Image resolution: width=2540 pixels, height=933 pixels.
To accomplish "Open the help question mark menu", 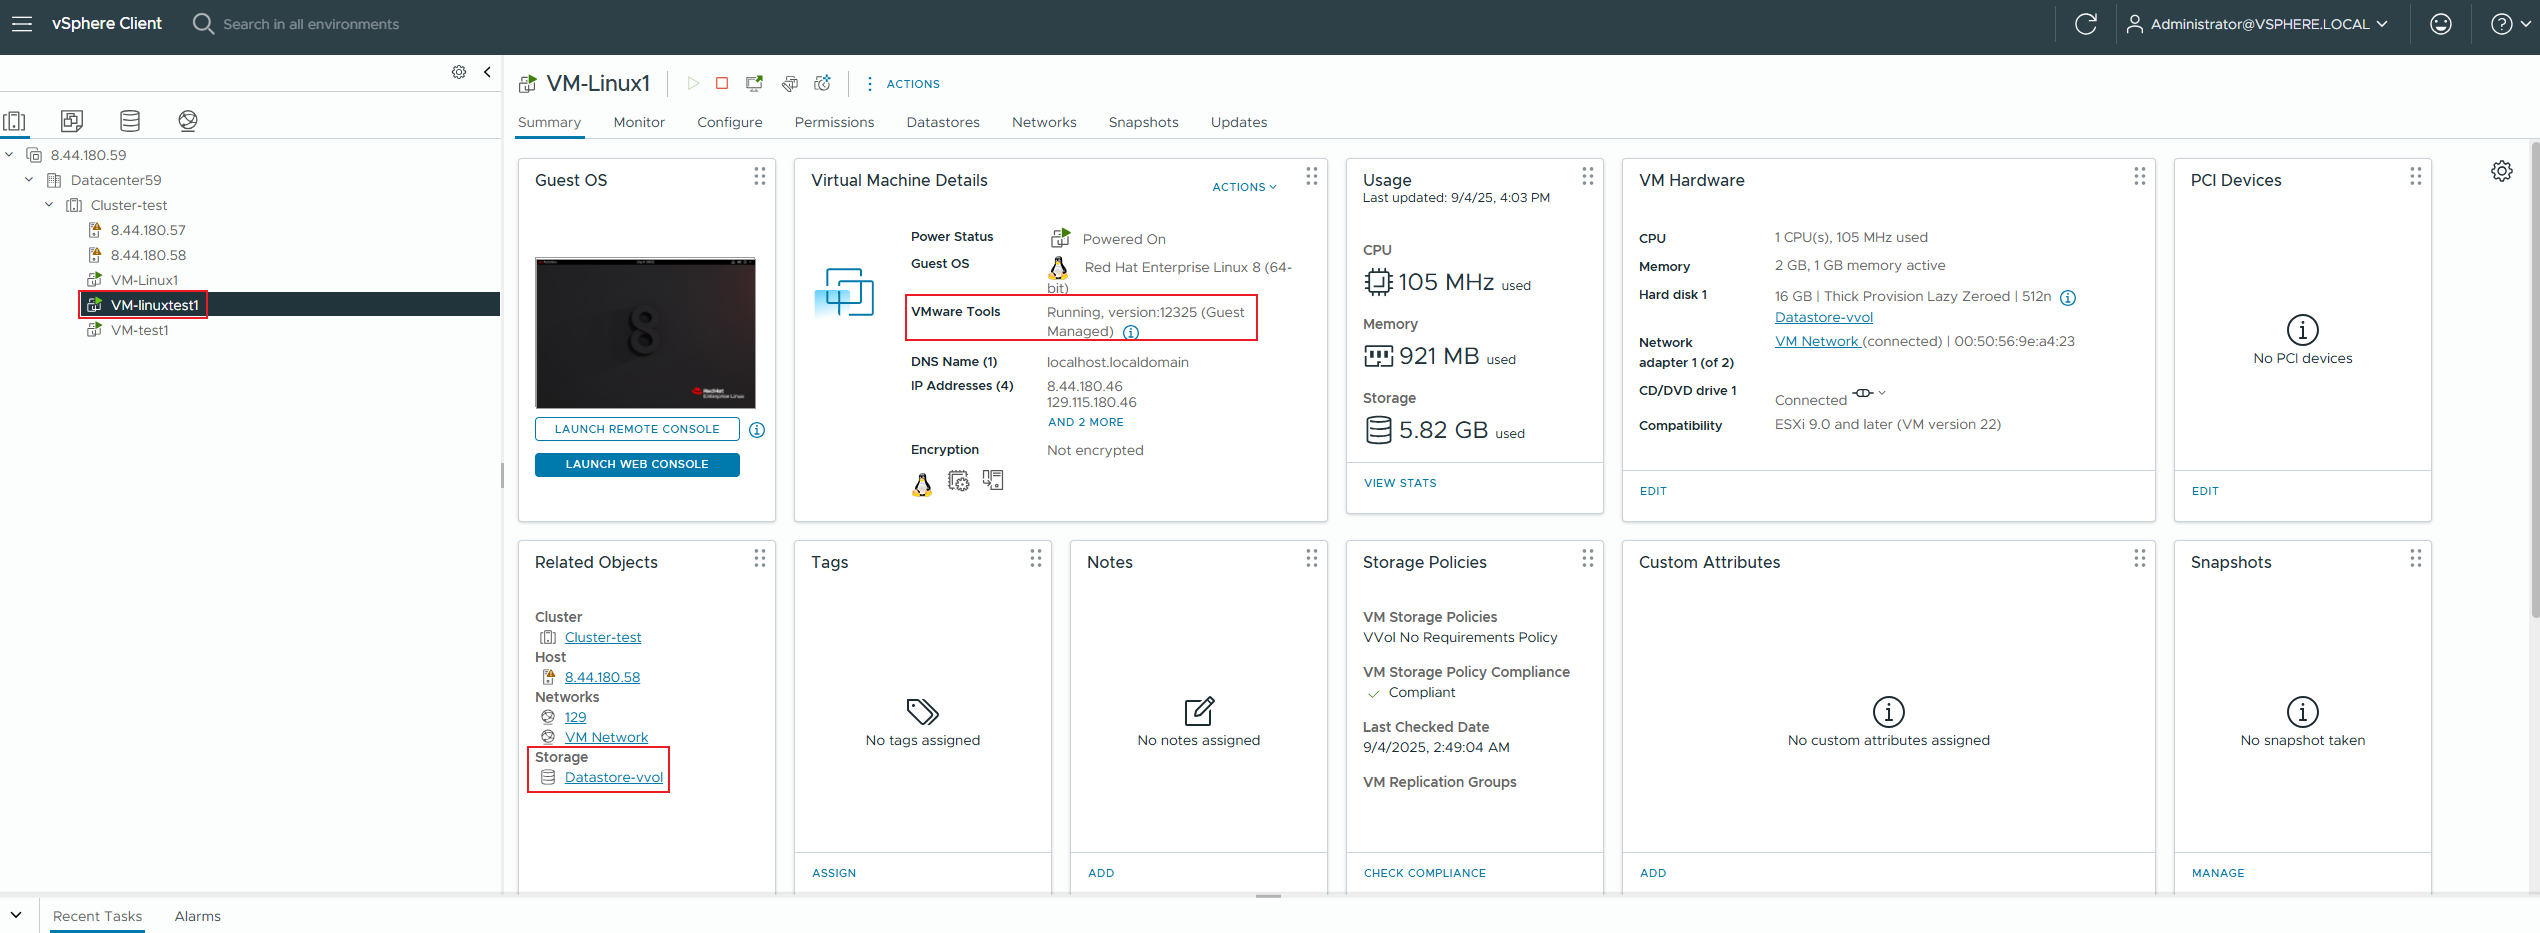I will click(x=2510, y=23).
